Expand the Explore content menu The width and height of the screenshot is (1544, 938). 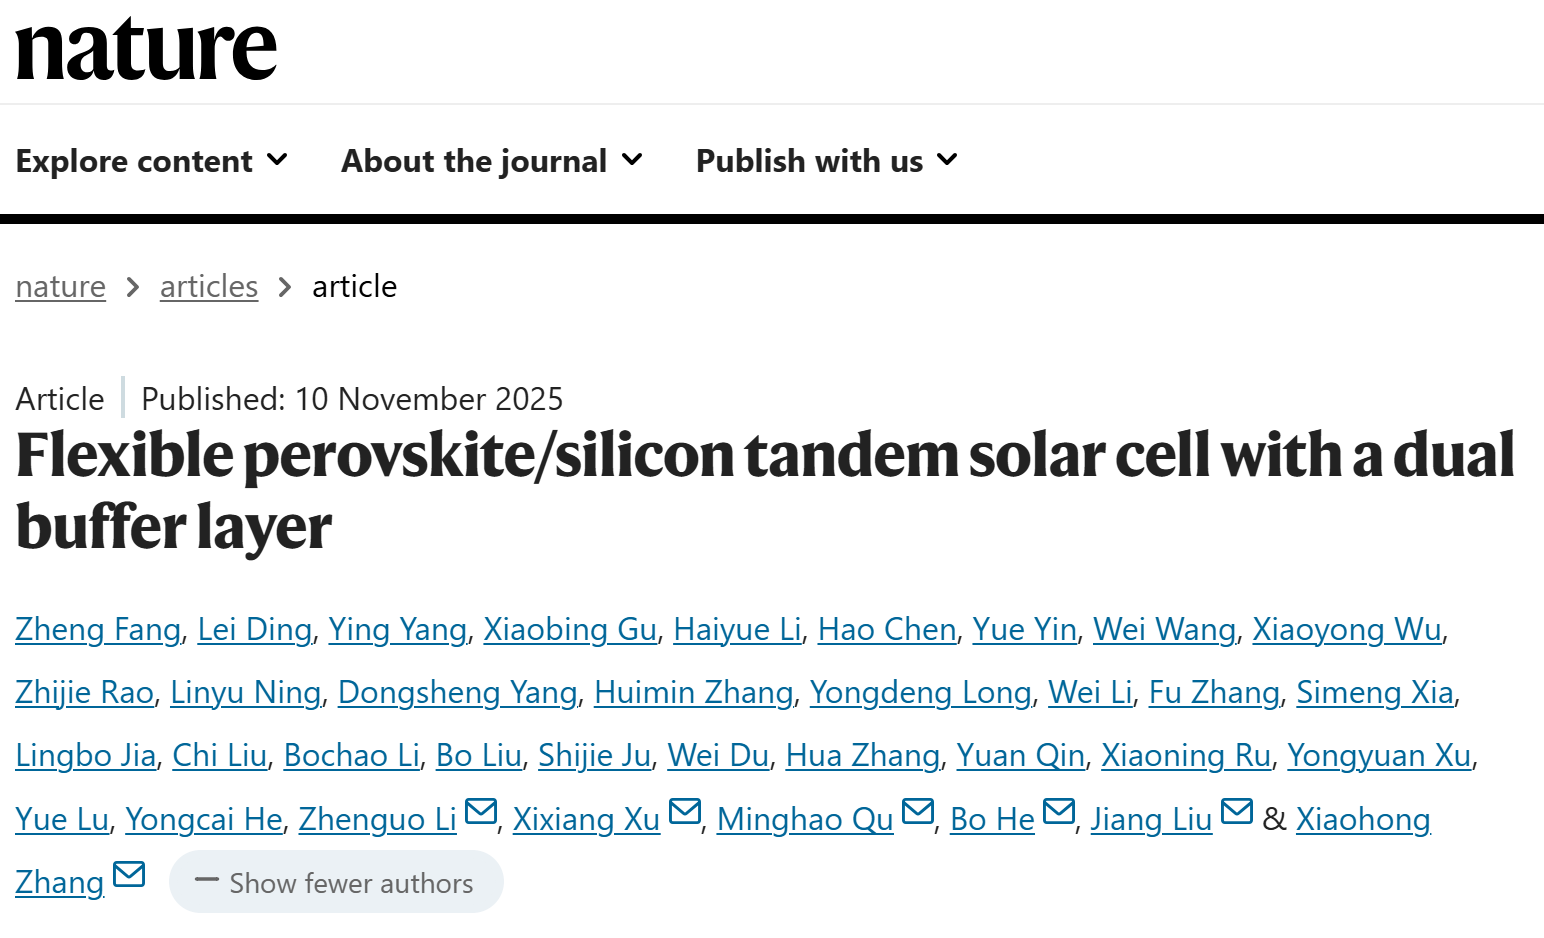click(152, 161)
